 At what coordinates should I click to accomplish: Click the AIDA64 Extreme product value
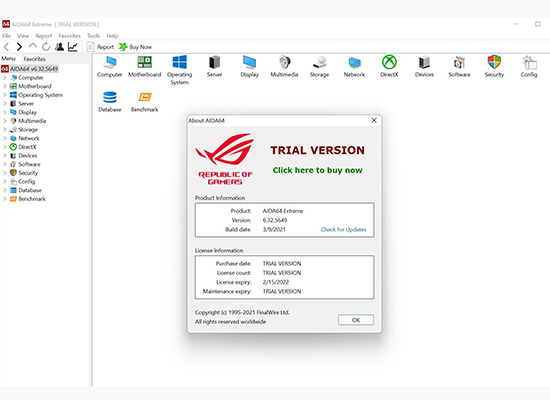[x=283, y=211]
